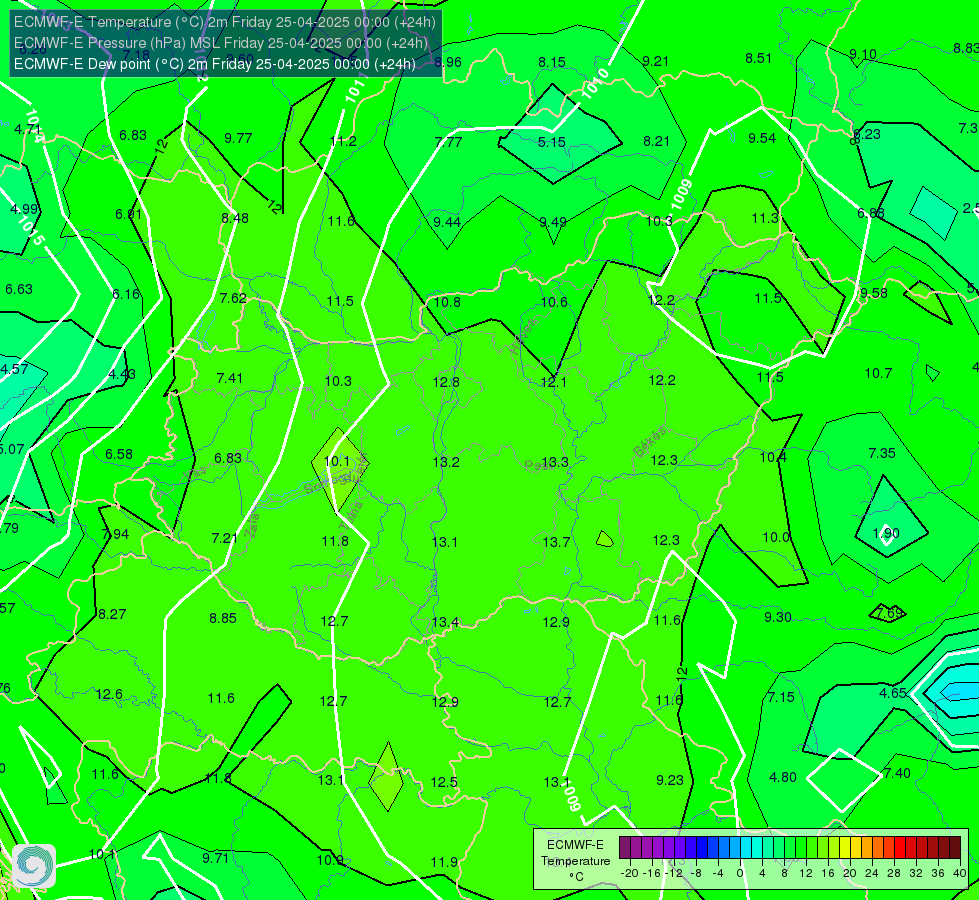Select the ECMWF-E Temperature 2m layer title

[x=225, y=22]
